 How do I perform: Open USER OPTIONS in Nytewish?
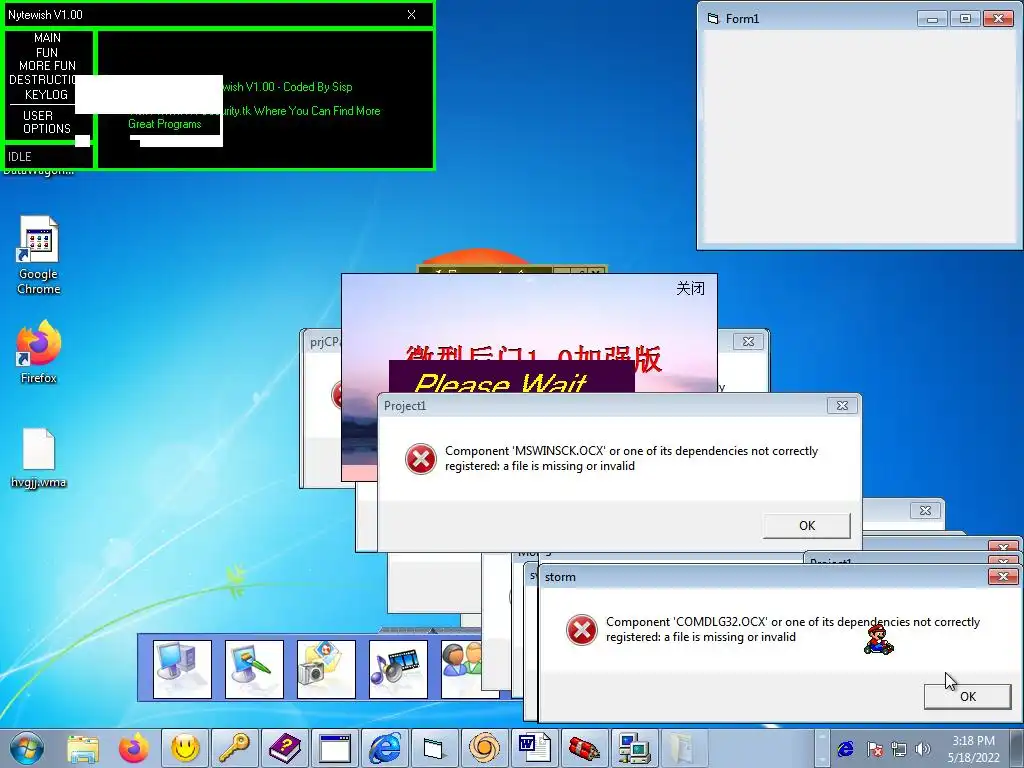(47, 122)
